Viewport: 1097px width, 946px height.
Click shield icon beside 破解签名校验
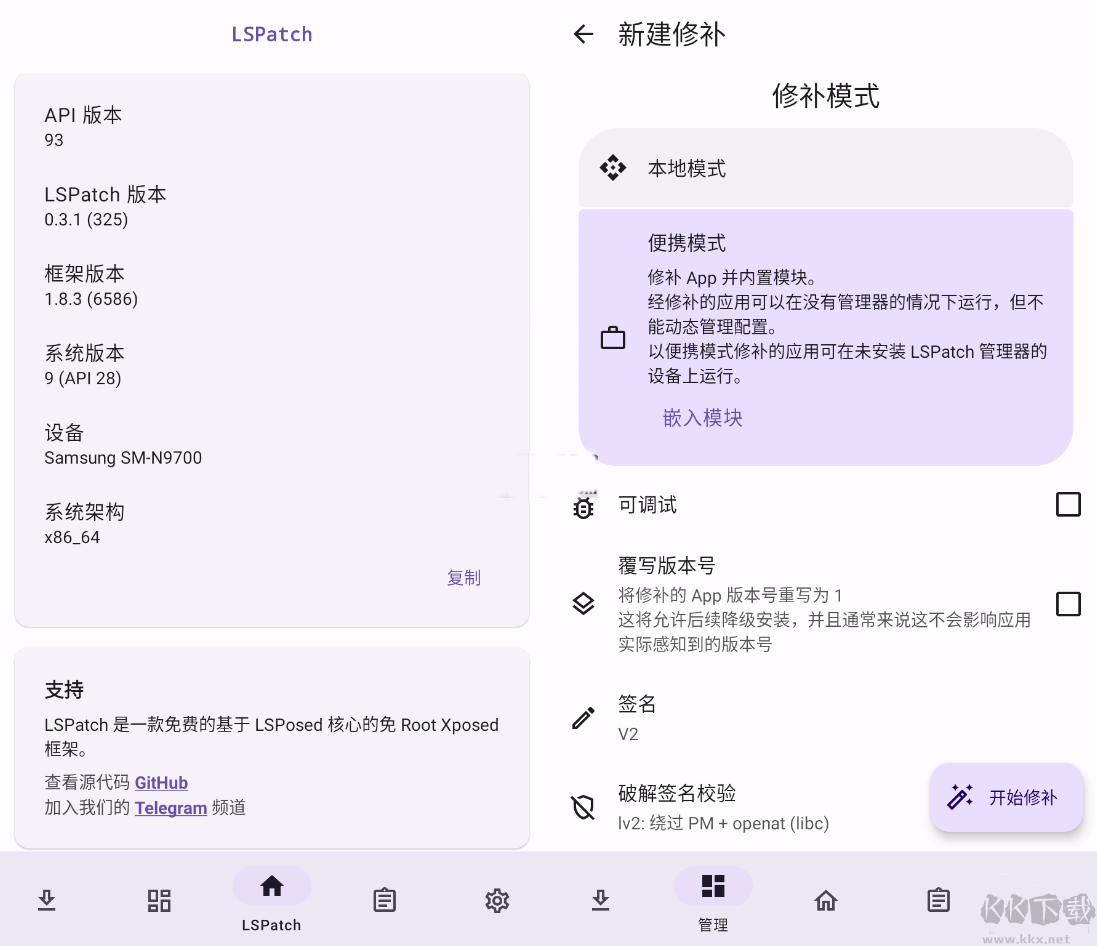point(583,807)
